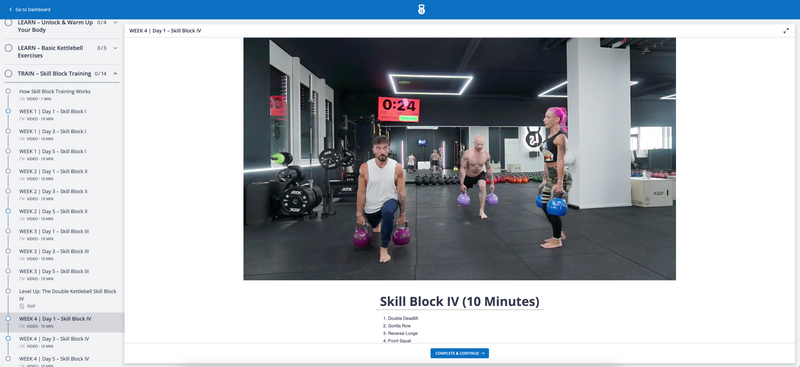Open WEEK 3 | Day 5 – Skill Block III

[54, 271]
